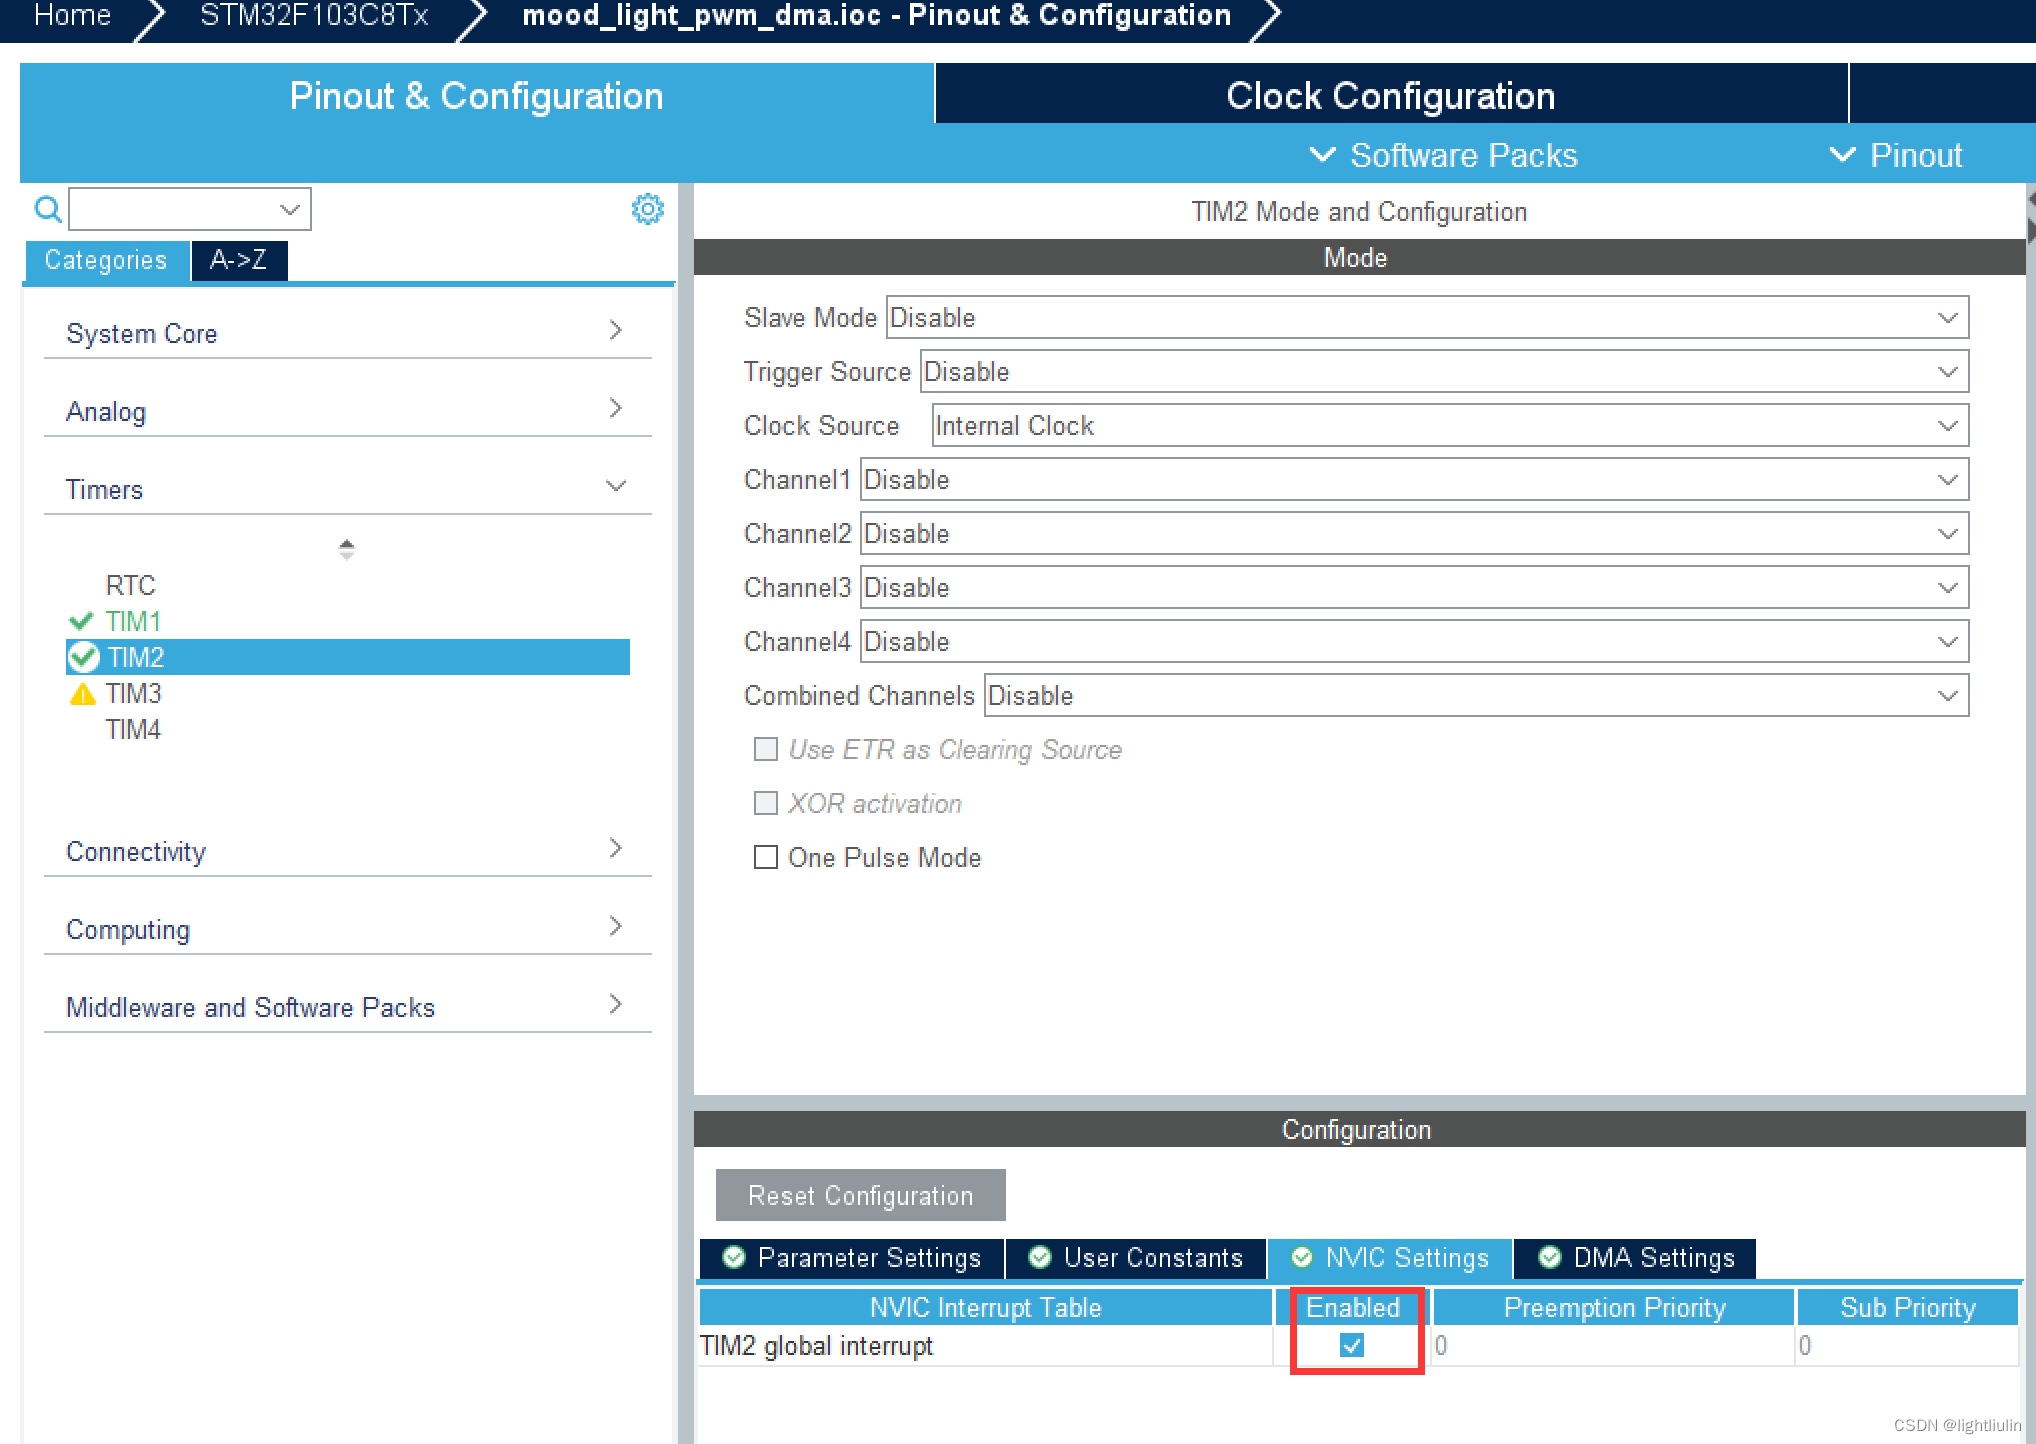Image resolution: width=2036 pixels, height=1444 pixels.
Task: Toggle Use ETR as Clearing Source checkbox
Action: [x=766, y=749]
